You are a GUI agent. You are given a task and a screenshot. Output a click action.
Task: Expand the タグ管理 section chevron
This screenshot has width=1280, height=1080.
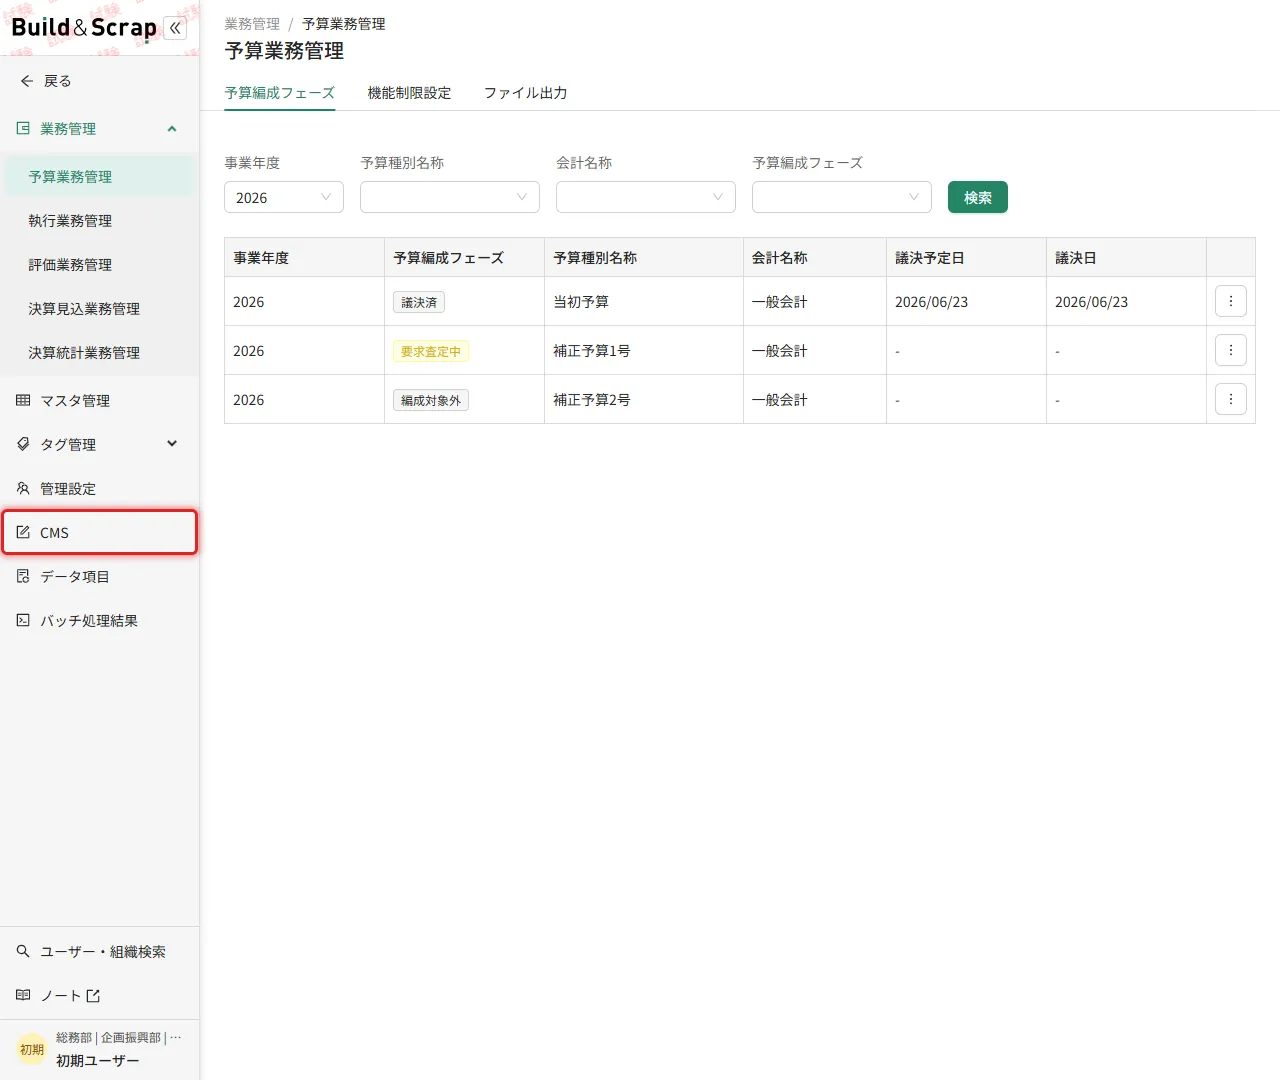click(x=172, y=445)
